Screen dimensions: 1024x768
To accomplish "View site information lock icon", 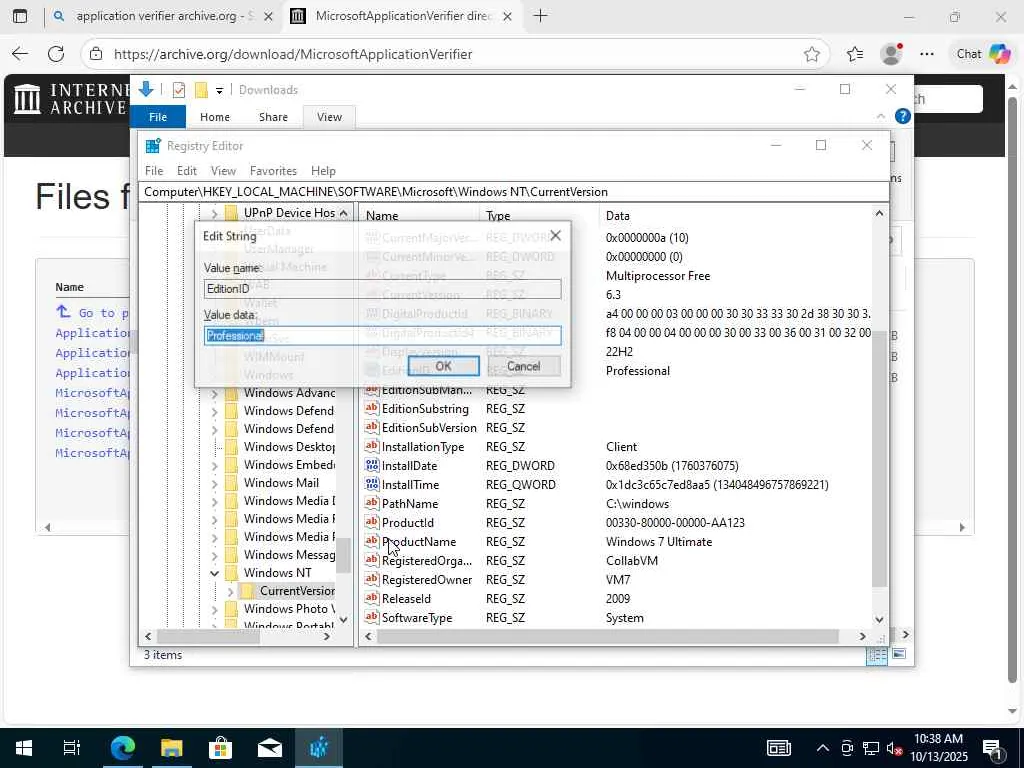I will pyautogui.click(x=96, y=54).
